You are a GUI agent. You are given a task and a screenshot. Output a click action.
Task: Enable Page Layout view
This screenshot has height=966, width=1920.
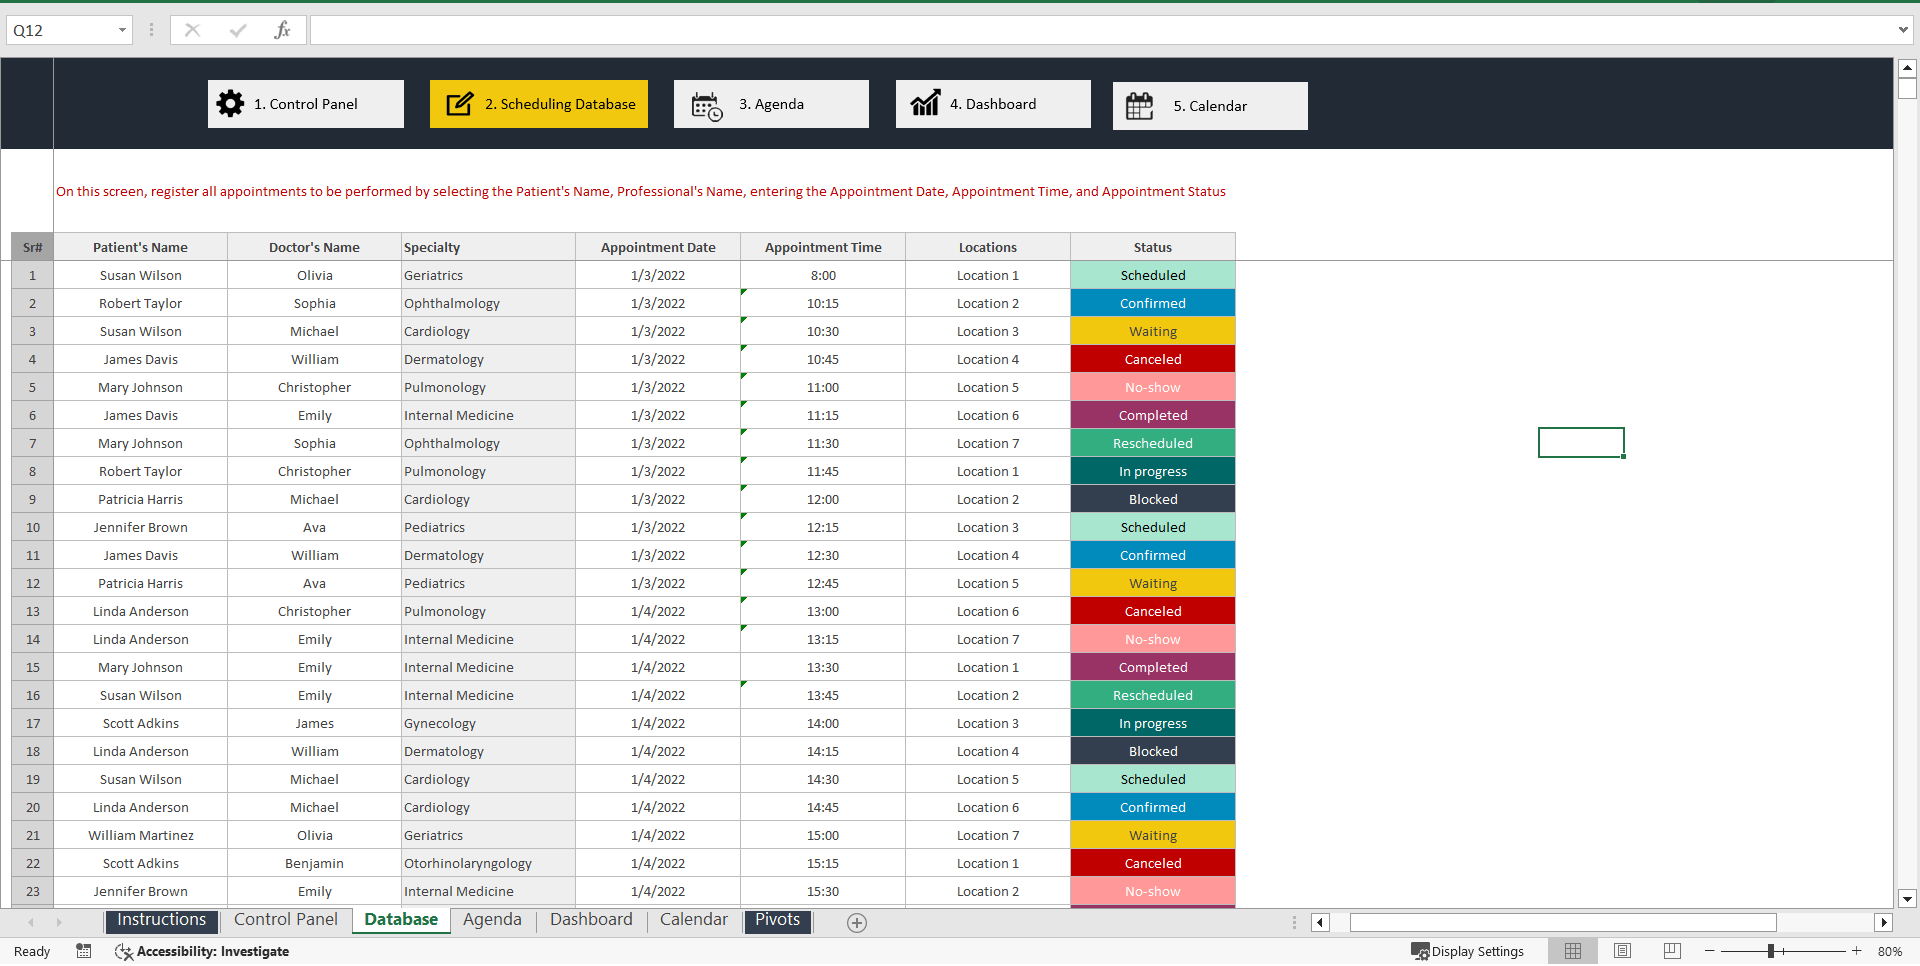tap(1622, 951)
